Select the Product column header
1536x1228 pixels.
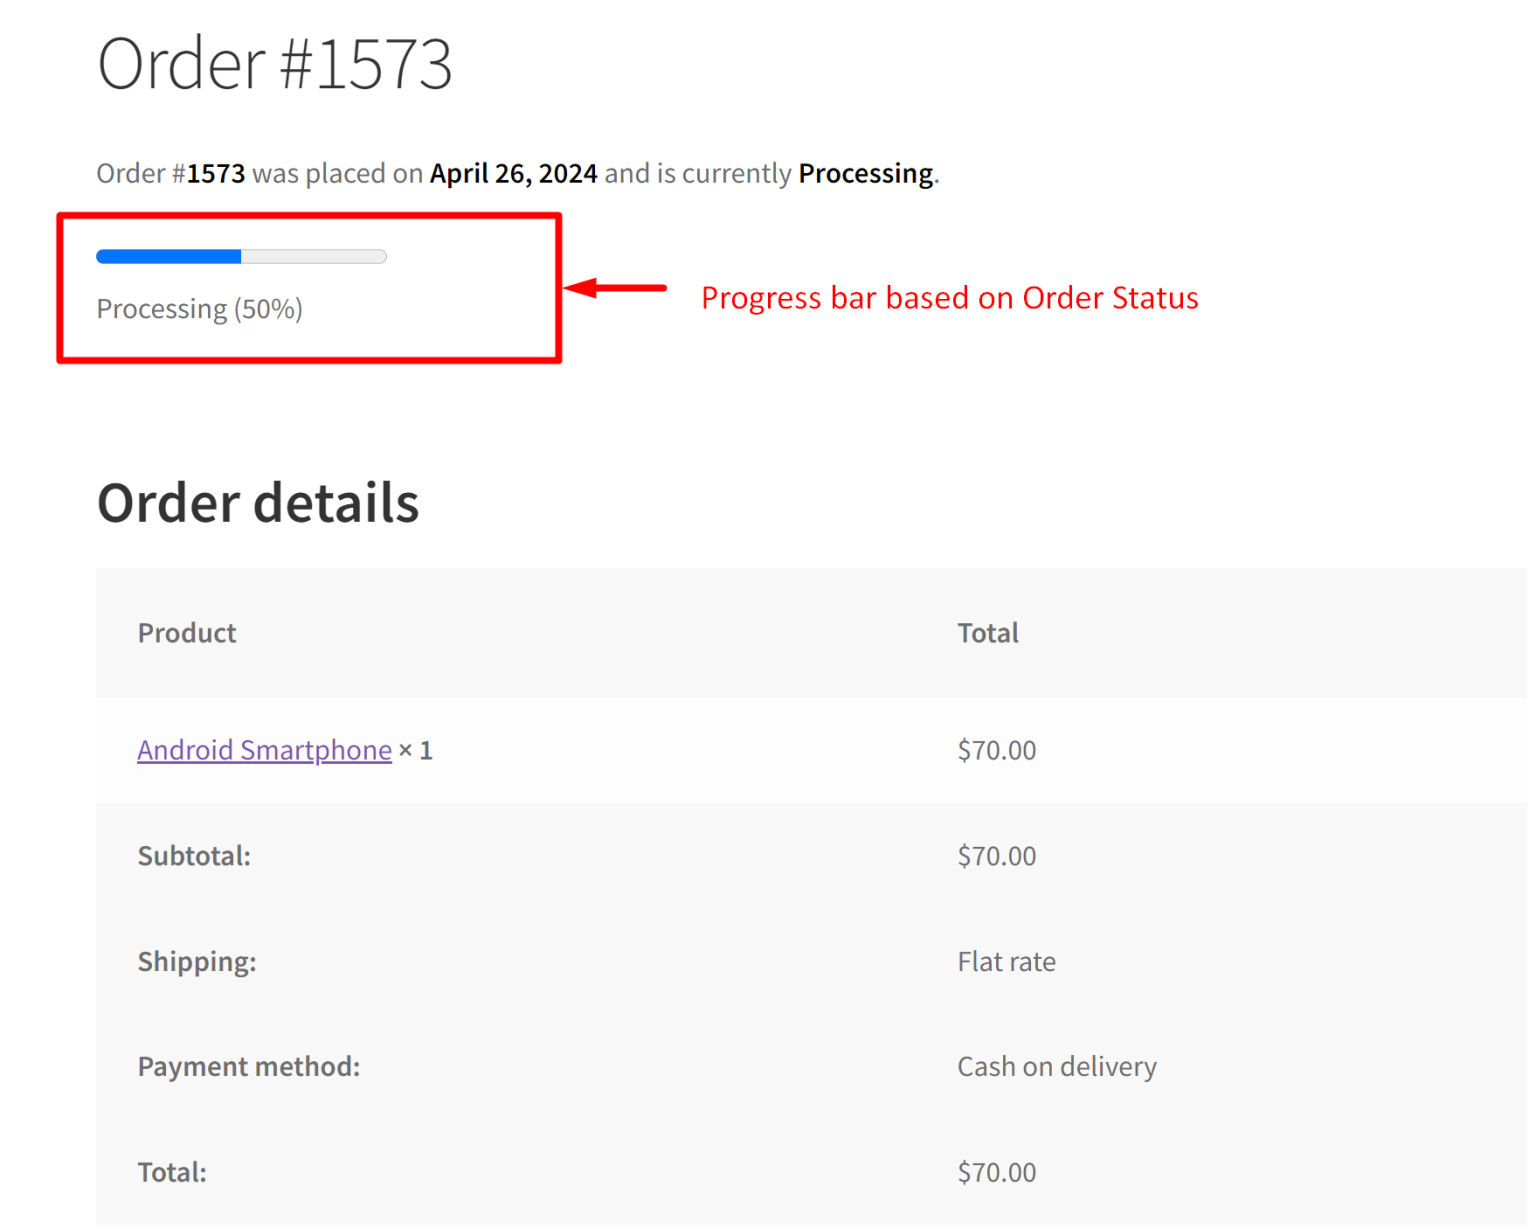186,632
